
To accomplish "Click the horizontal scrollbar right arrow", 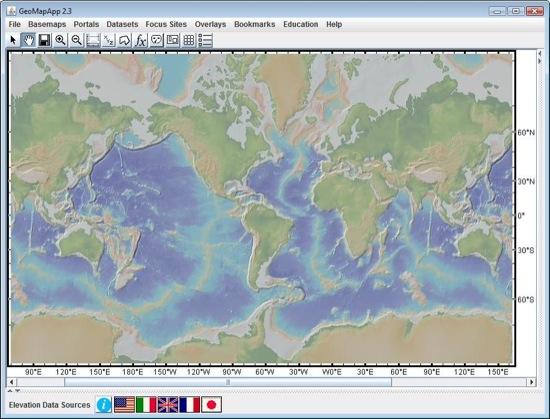I will pos(532,382).
